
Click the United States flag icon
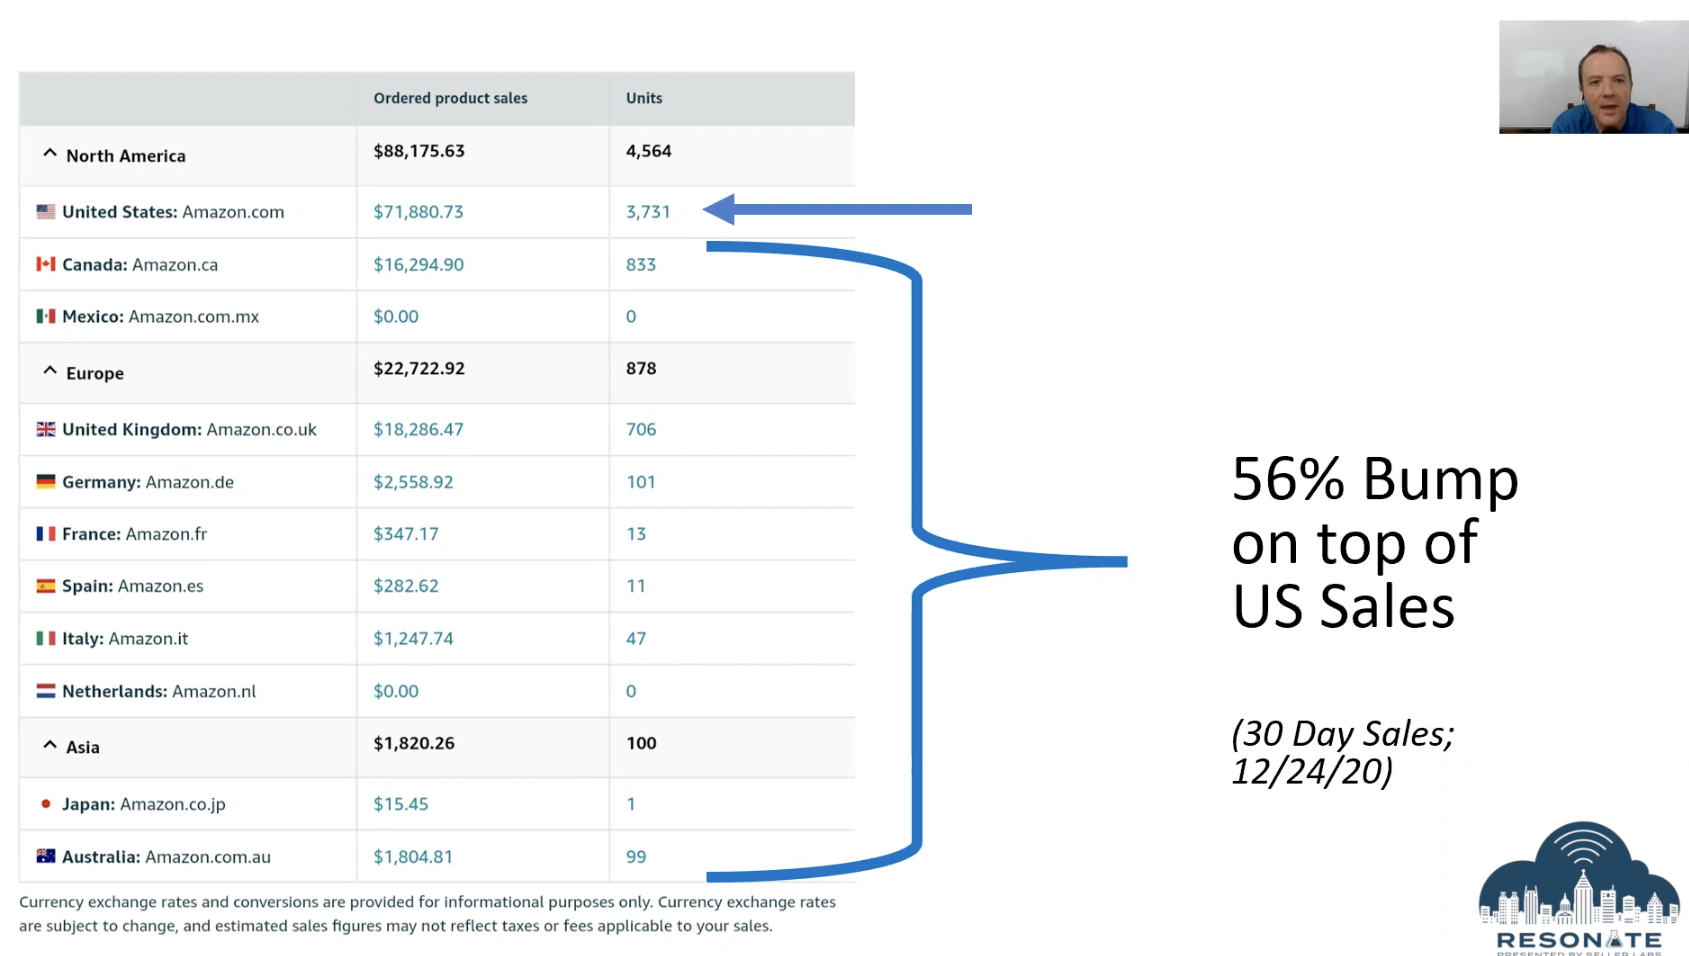46,212
